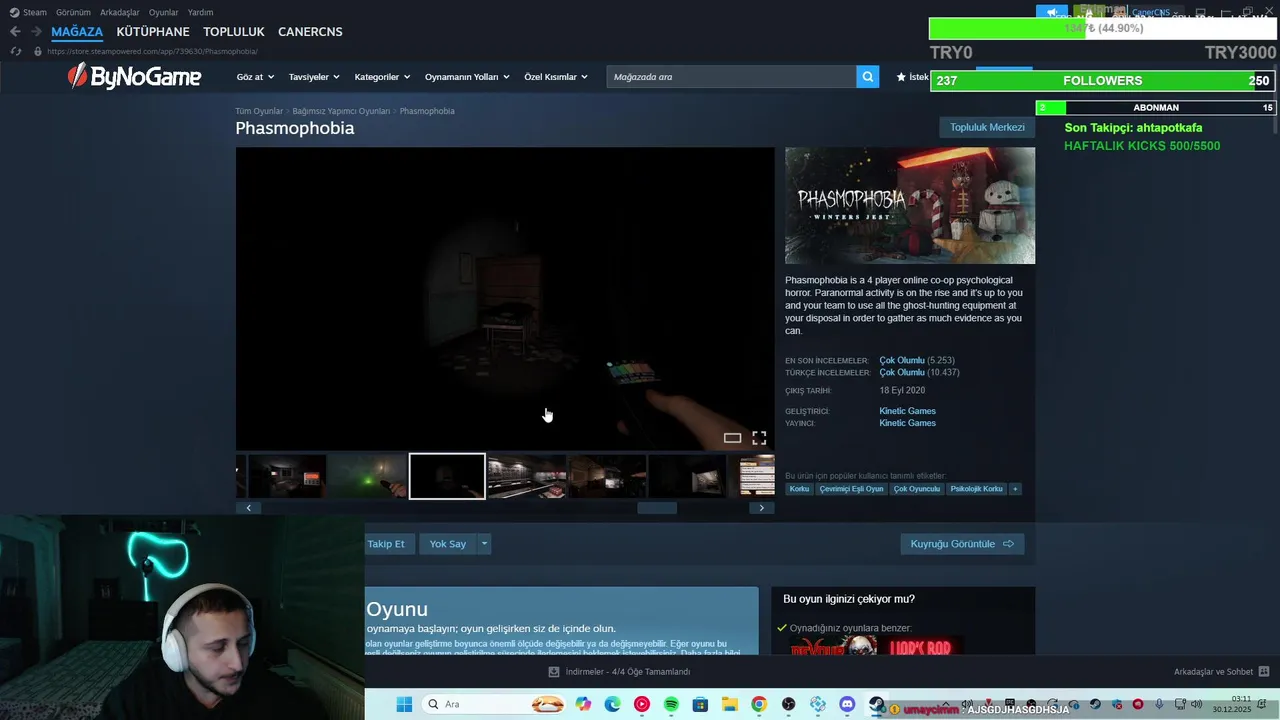Click the Arkadaşlar ve Sohbet chat icon
The image size is (1280, 720).
point(1264,672)
